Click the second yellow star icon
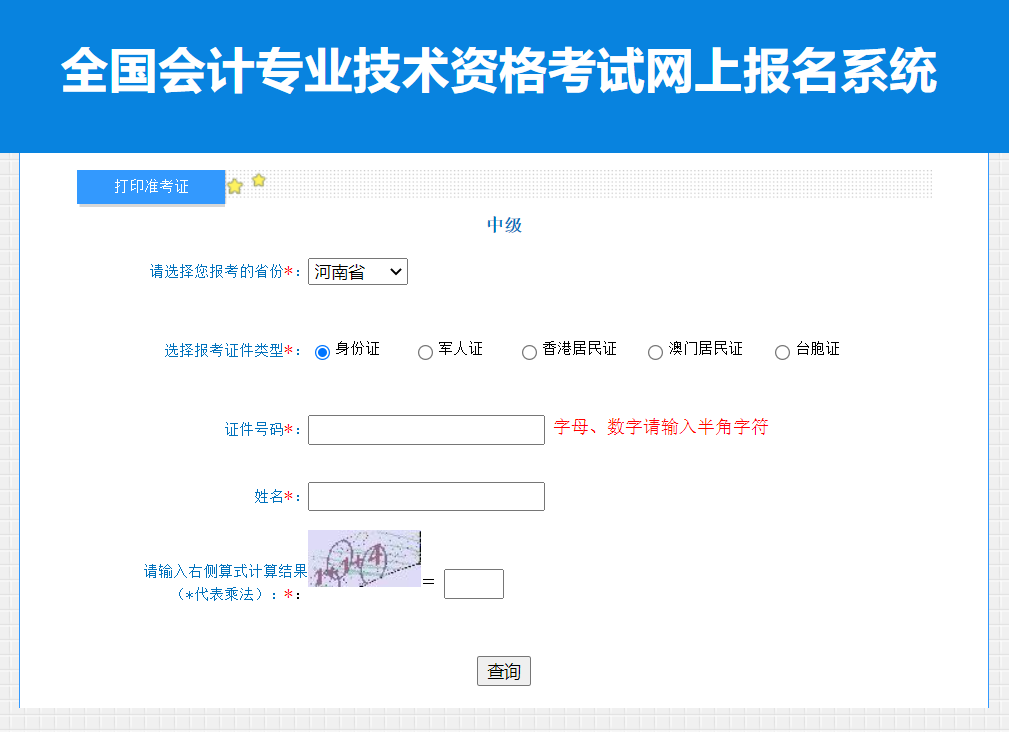Viewport: 1009px width, 732px height. click(x=258, y=181)
